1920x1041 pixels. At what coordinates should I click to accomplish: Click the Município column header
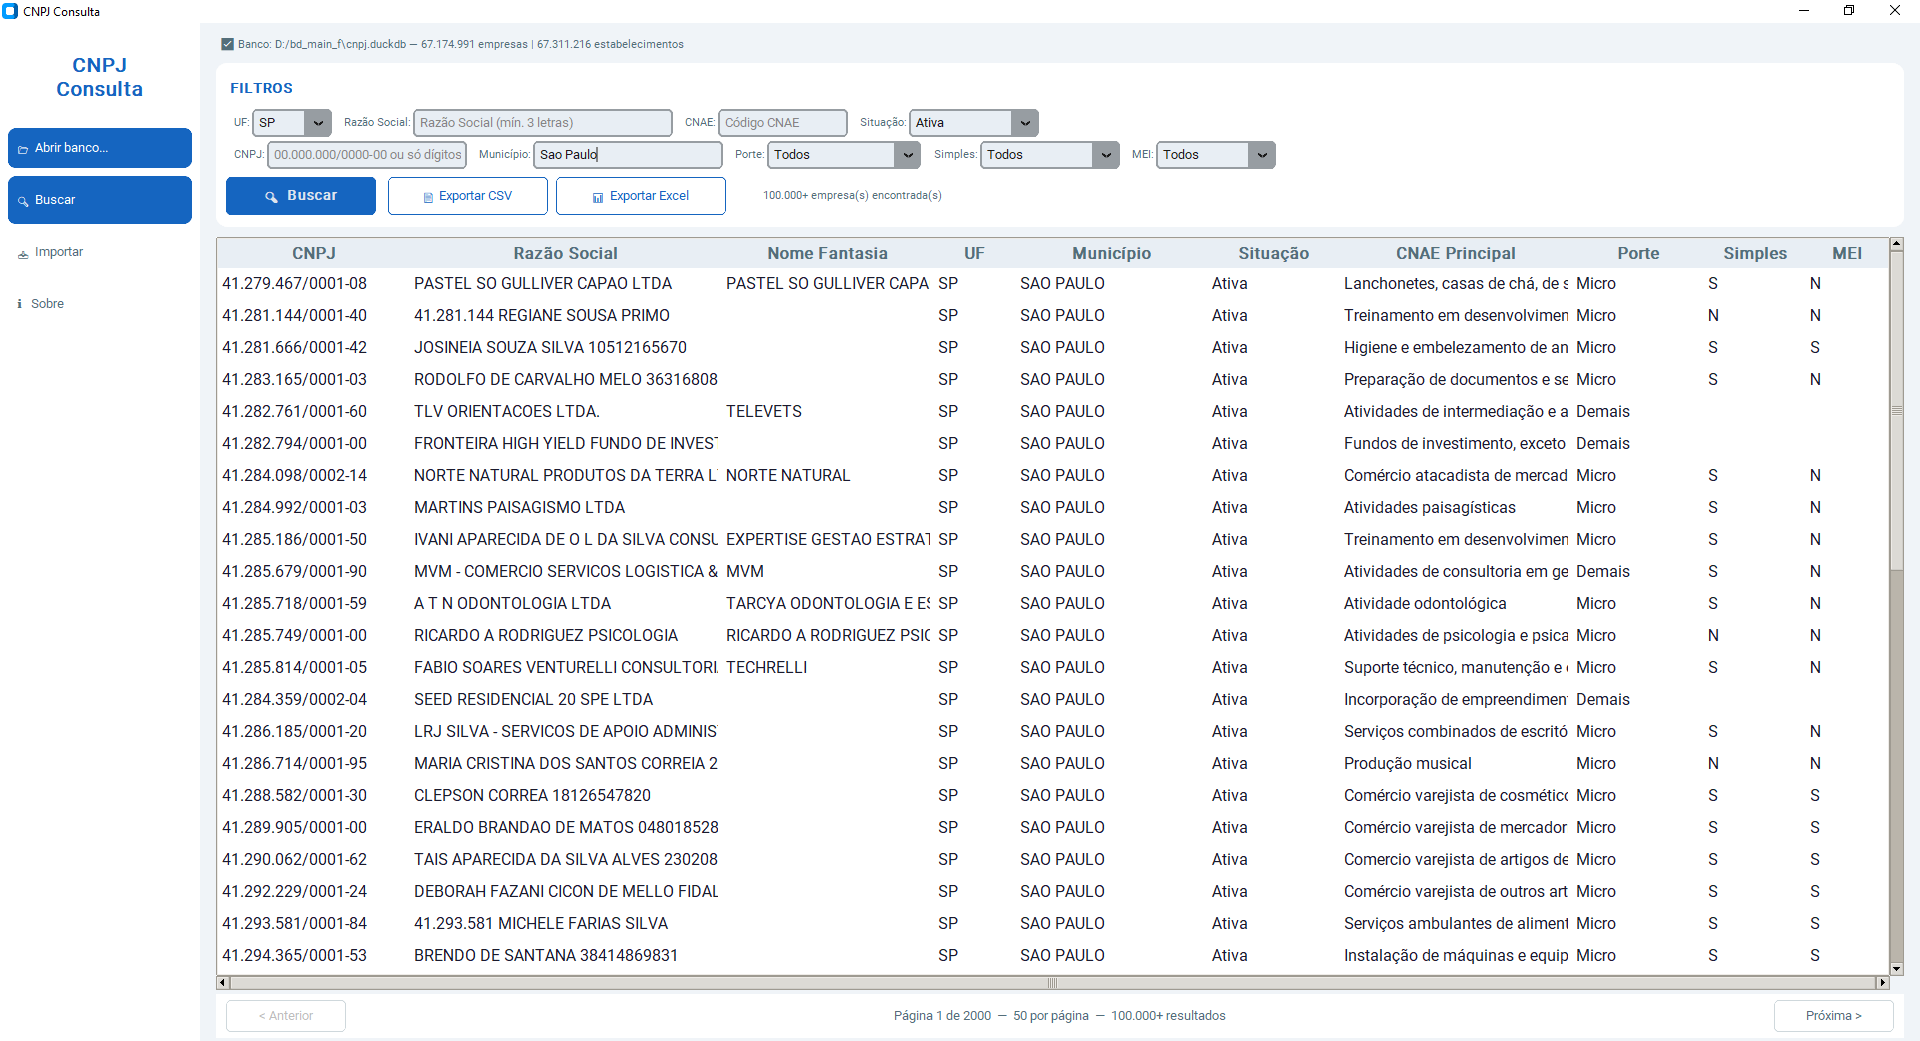(x=1112, y=253)
